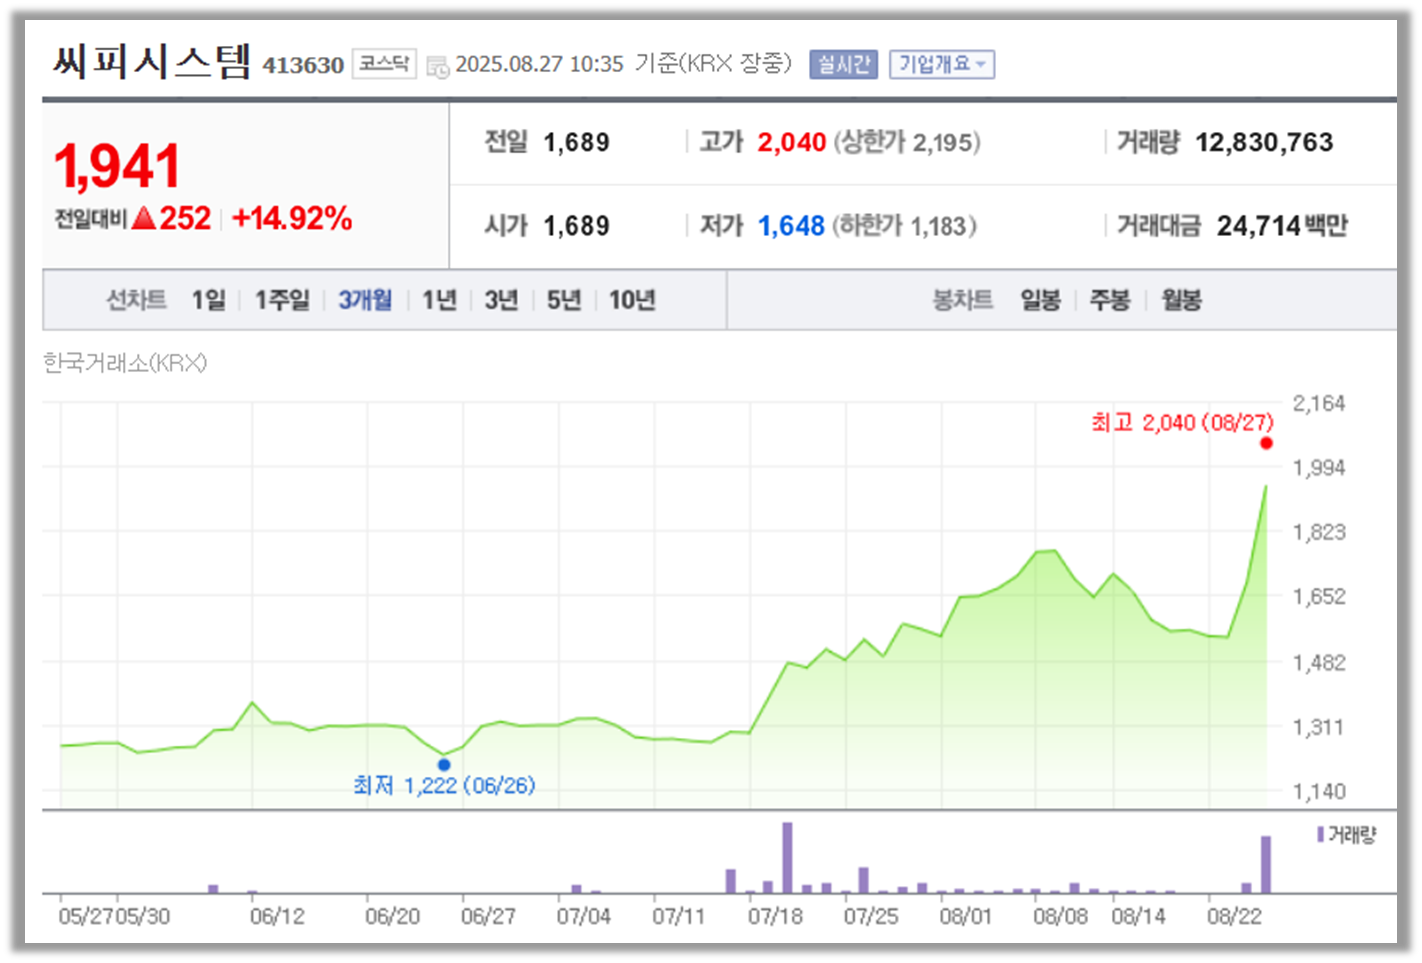Click the 1,140 y-axis value
Screen dimensions: 1422x963
(1319, 792)
